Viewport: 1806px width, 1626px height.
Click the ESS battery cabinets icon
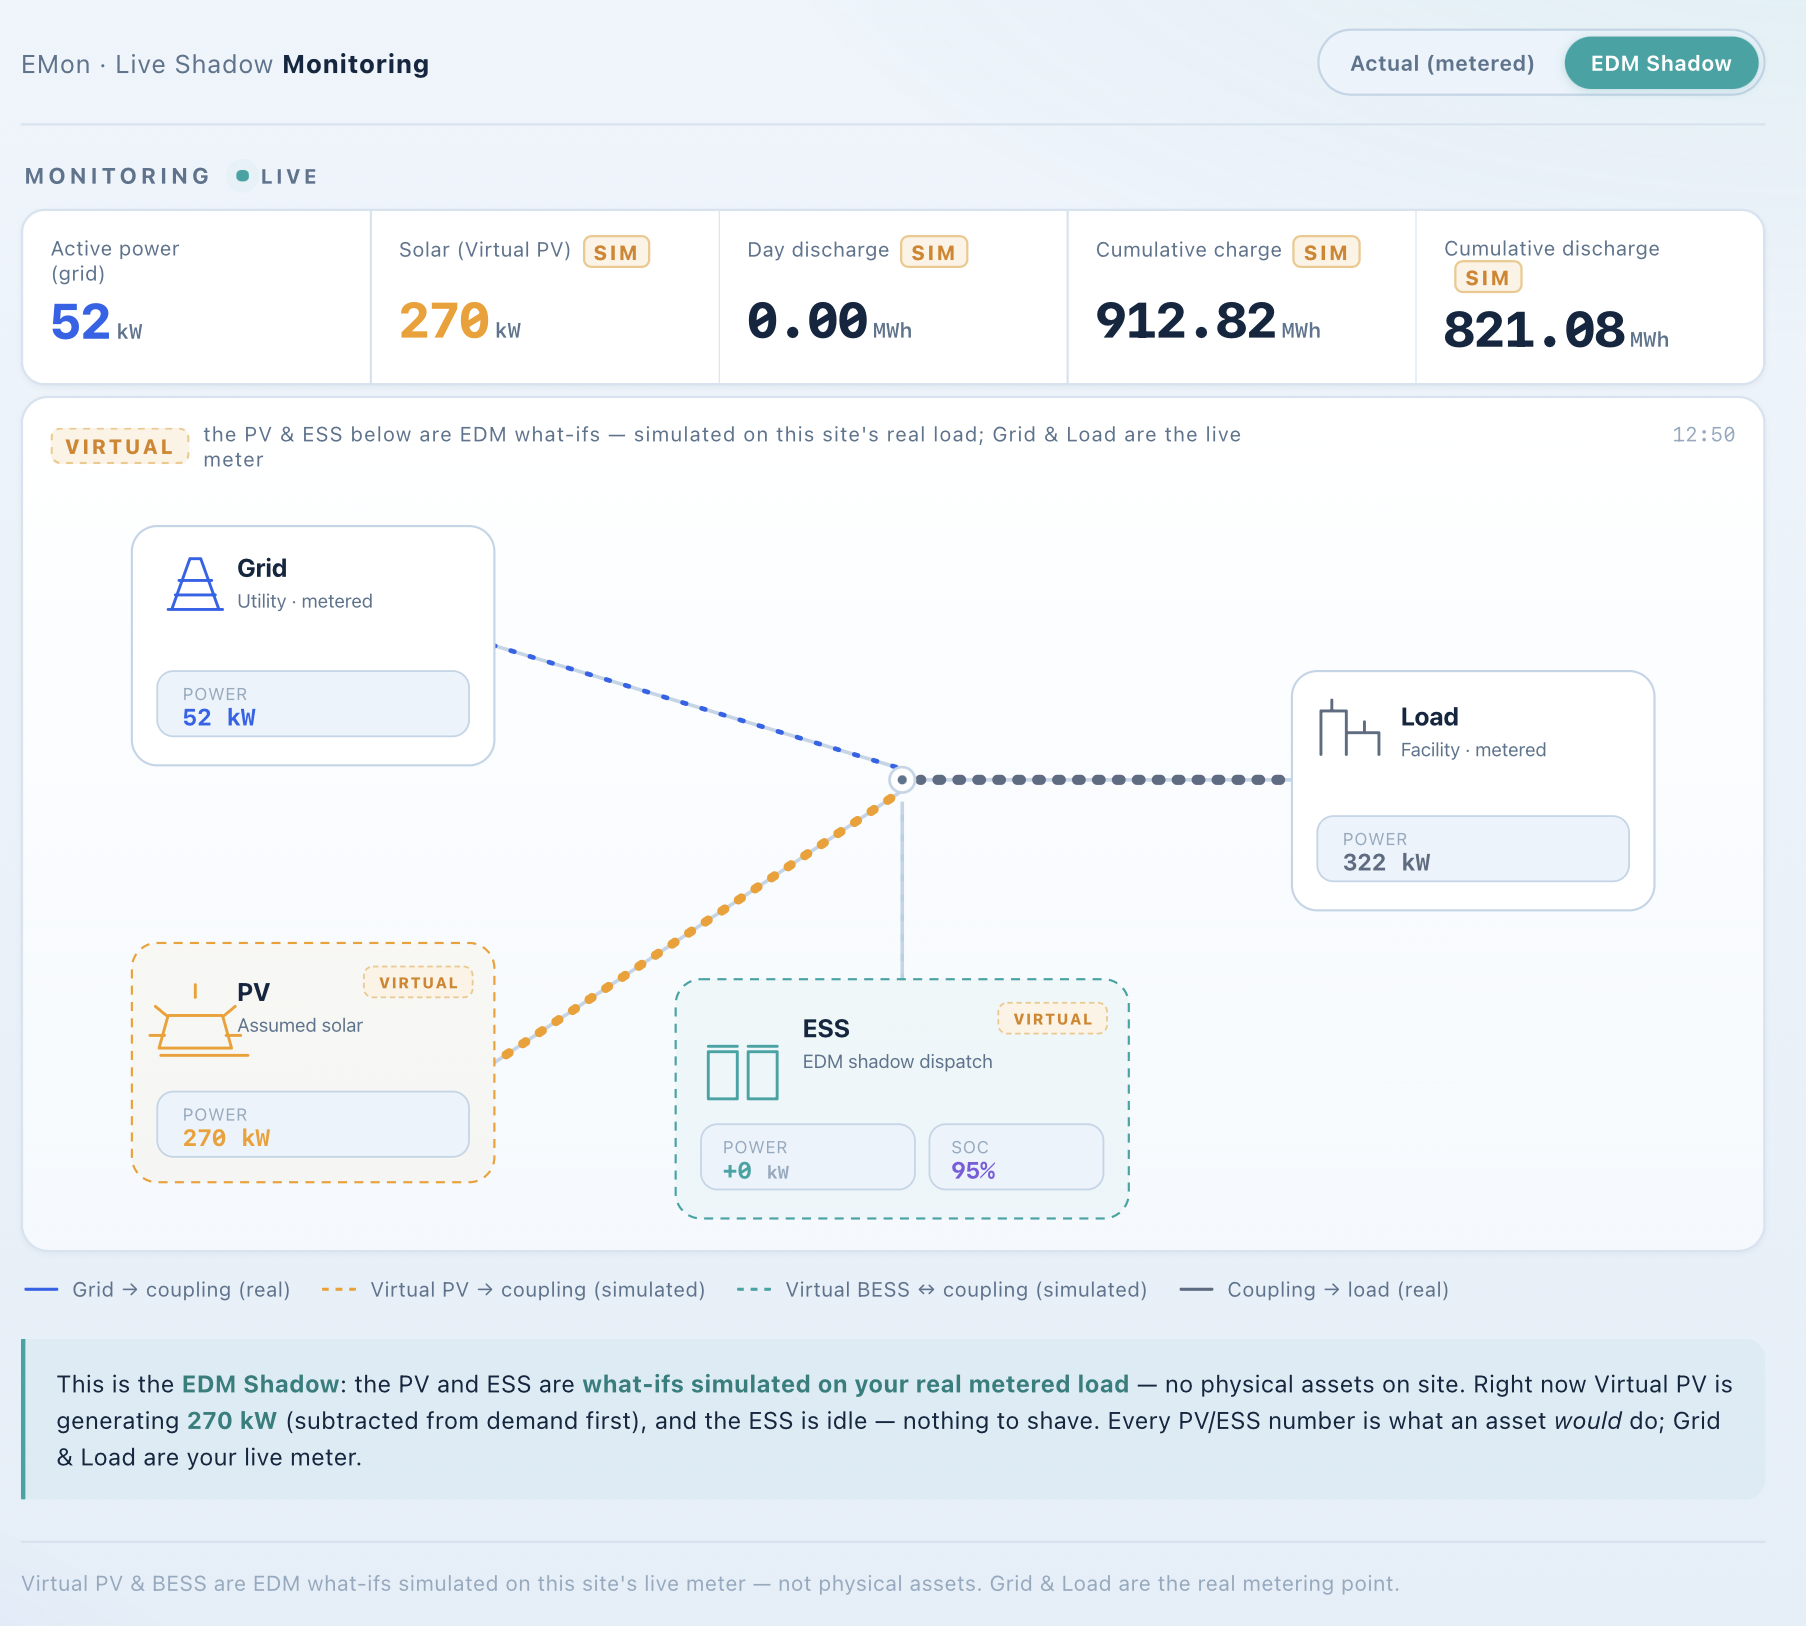(x=742, y=1072)
